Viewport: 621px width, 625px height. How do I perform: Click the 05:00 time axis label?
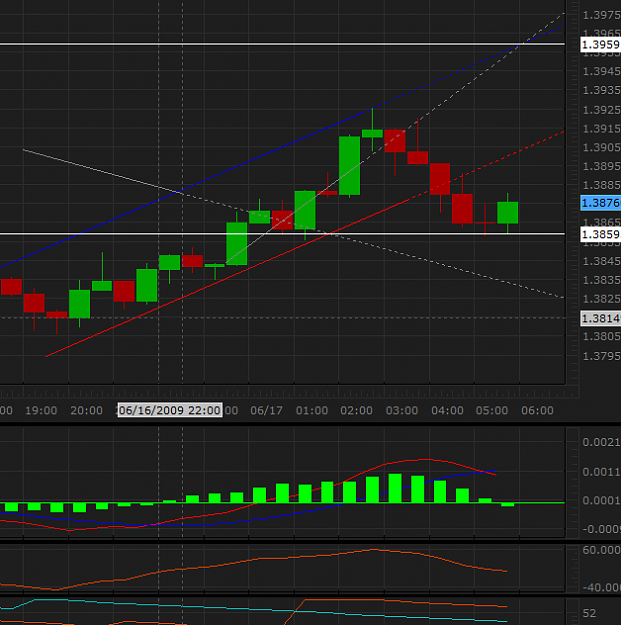(x=492, y=411)
